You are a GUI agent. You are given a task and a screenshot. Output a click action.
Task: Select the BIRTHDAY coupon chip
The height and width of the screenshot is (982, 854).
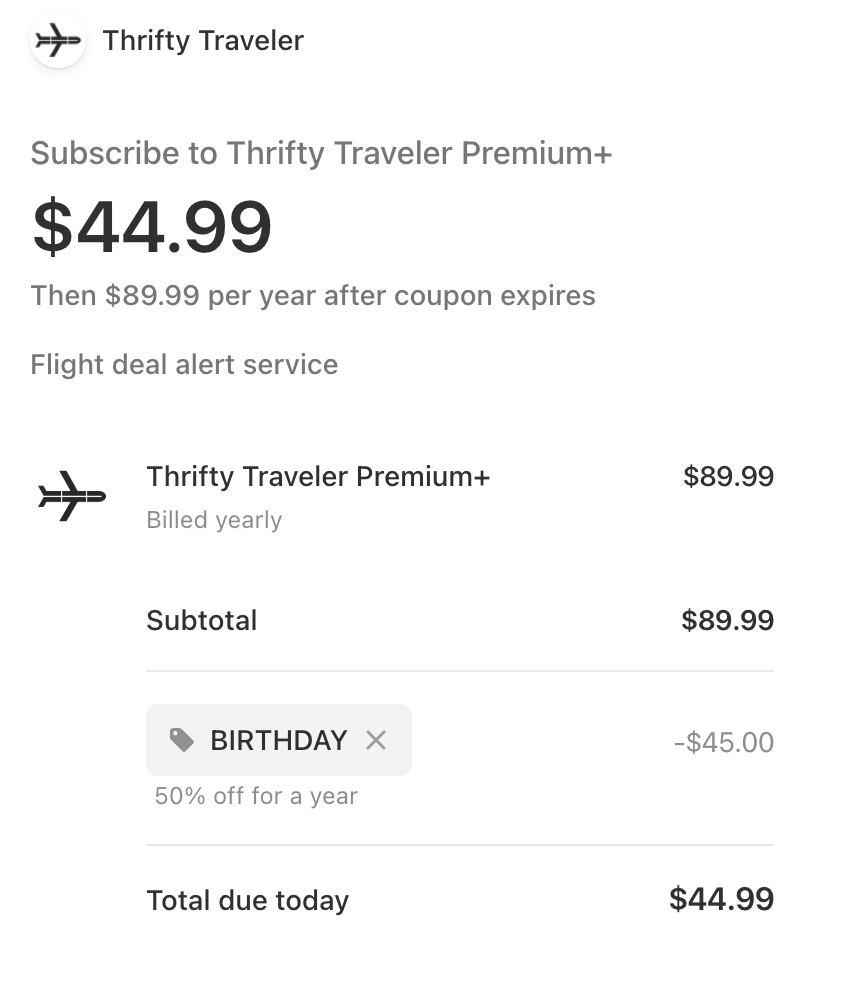point(278,740)
